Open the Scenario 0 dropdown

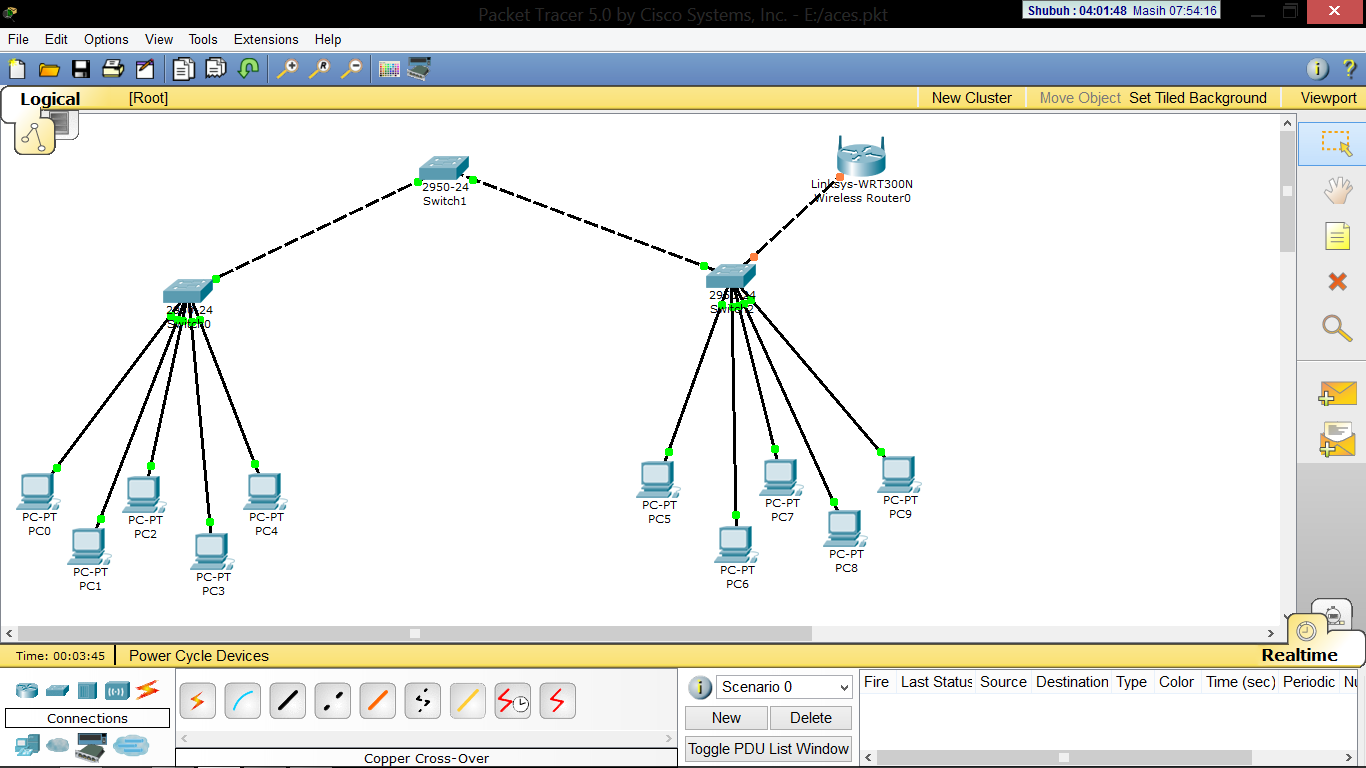coord(784,687)
